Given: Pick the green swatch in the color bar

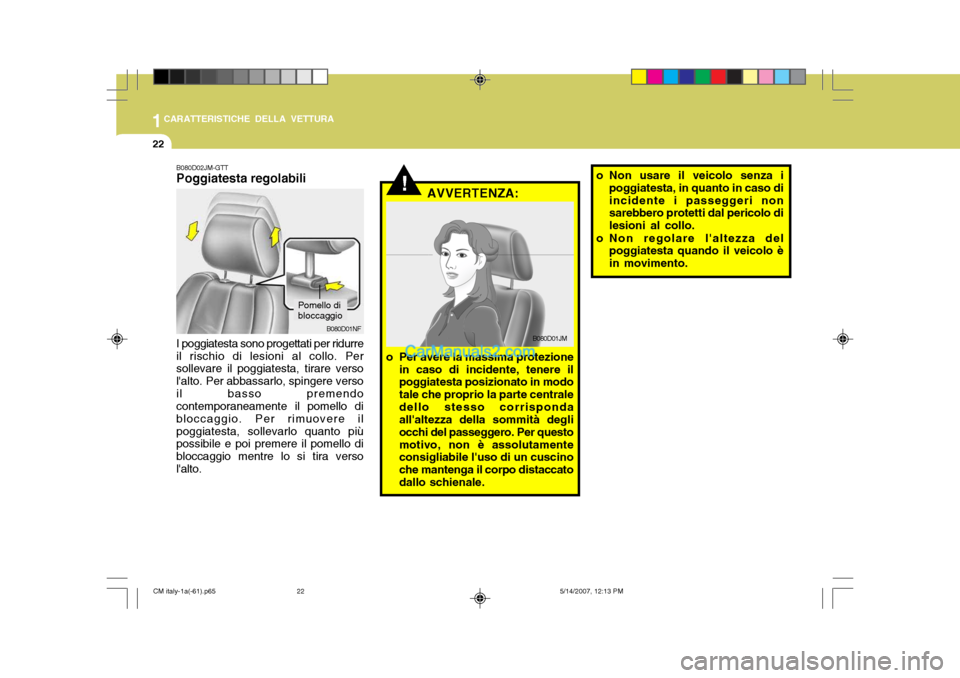Looking at the screenshot, I should click(703, 77).
